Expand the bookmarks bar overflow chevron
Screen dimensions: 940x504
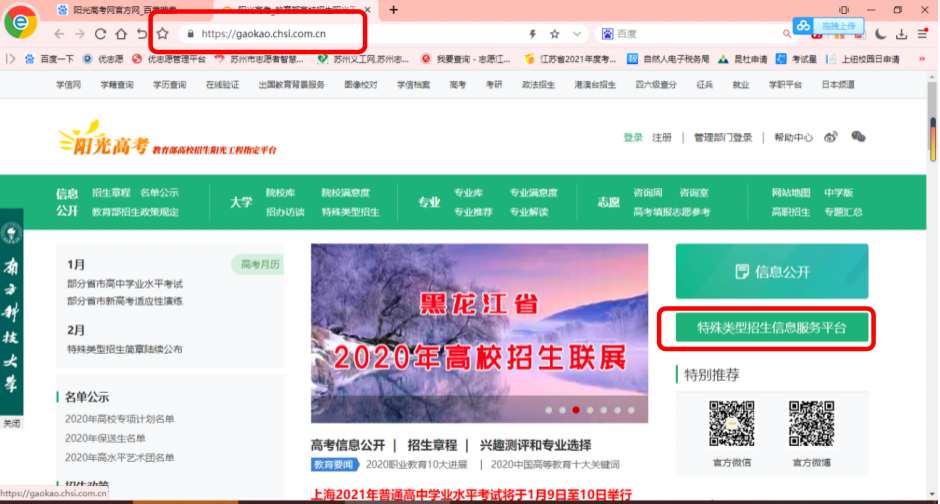click(x=922, y=59)
